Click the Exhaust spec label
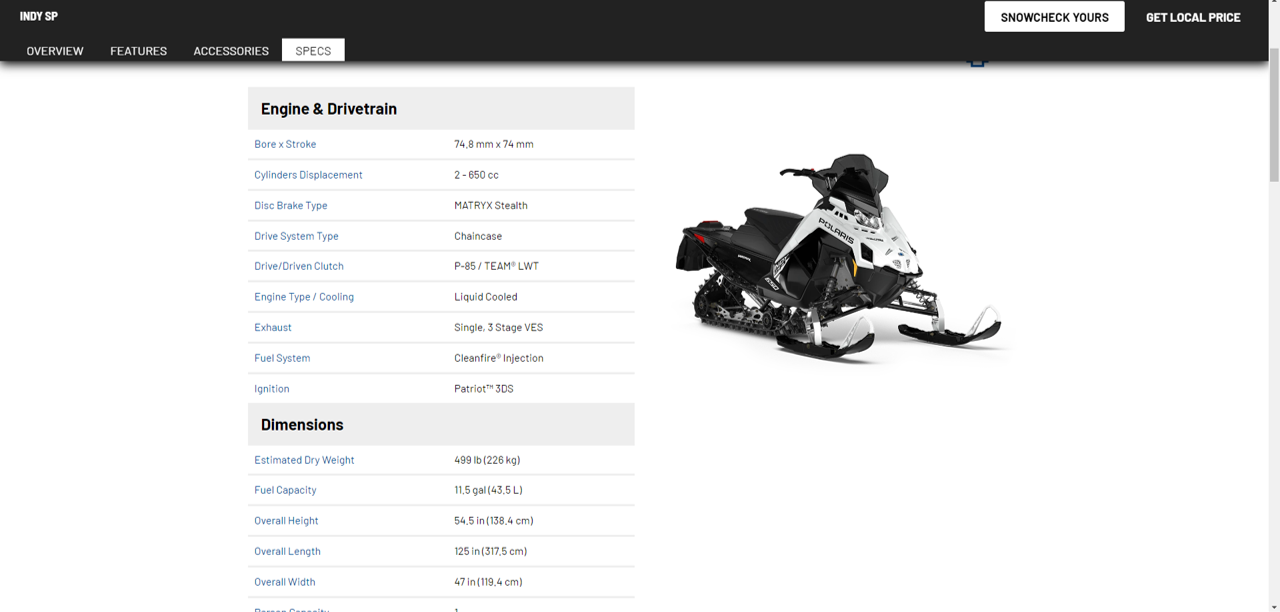 tap(273, 327)
